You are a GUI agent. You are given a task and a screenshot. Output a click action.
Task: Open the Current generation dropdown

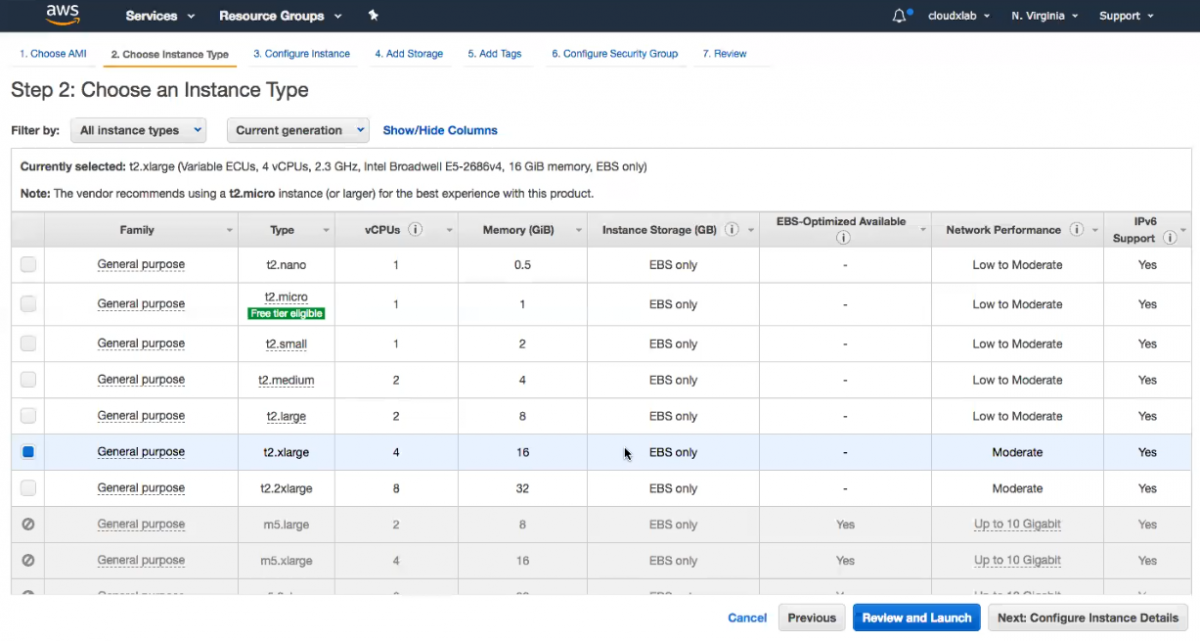(297, 130)
